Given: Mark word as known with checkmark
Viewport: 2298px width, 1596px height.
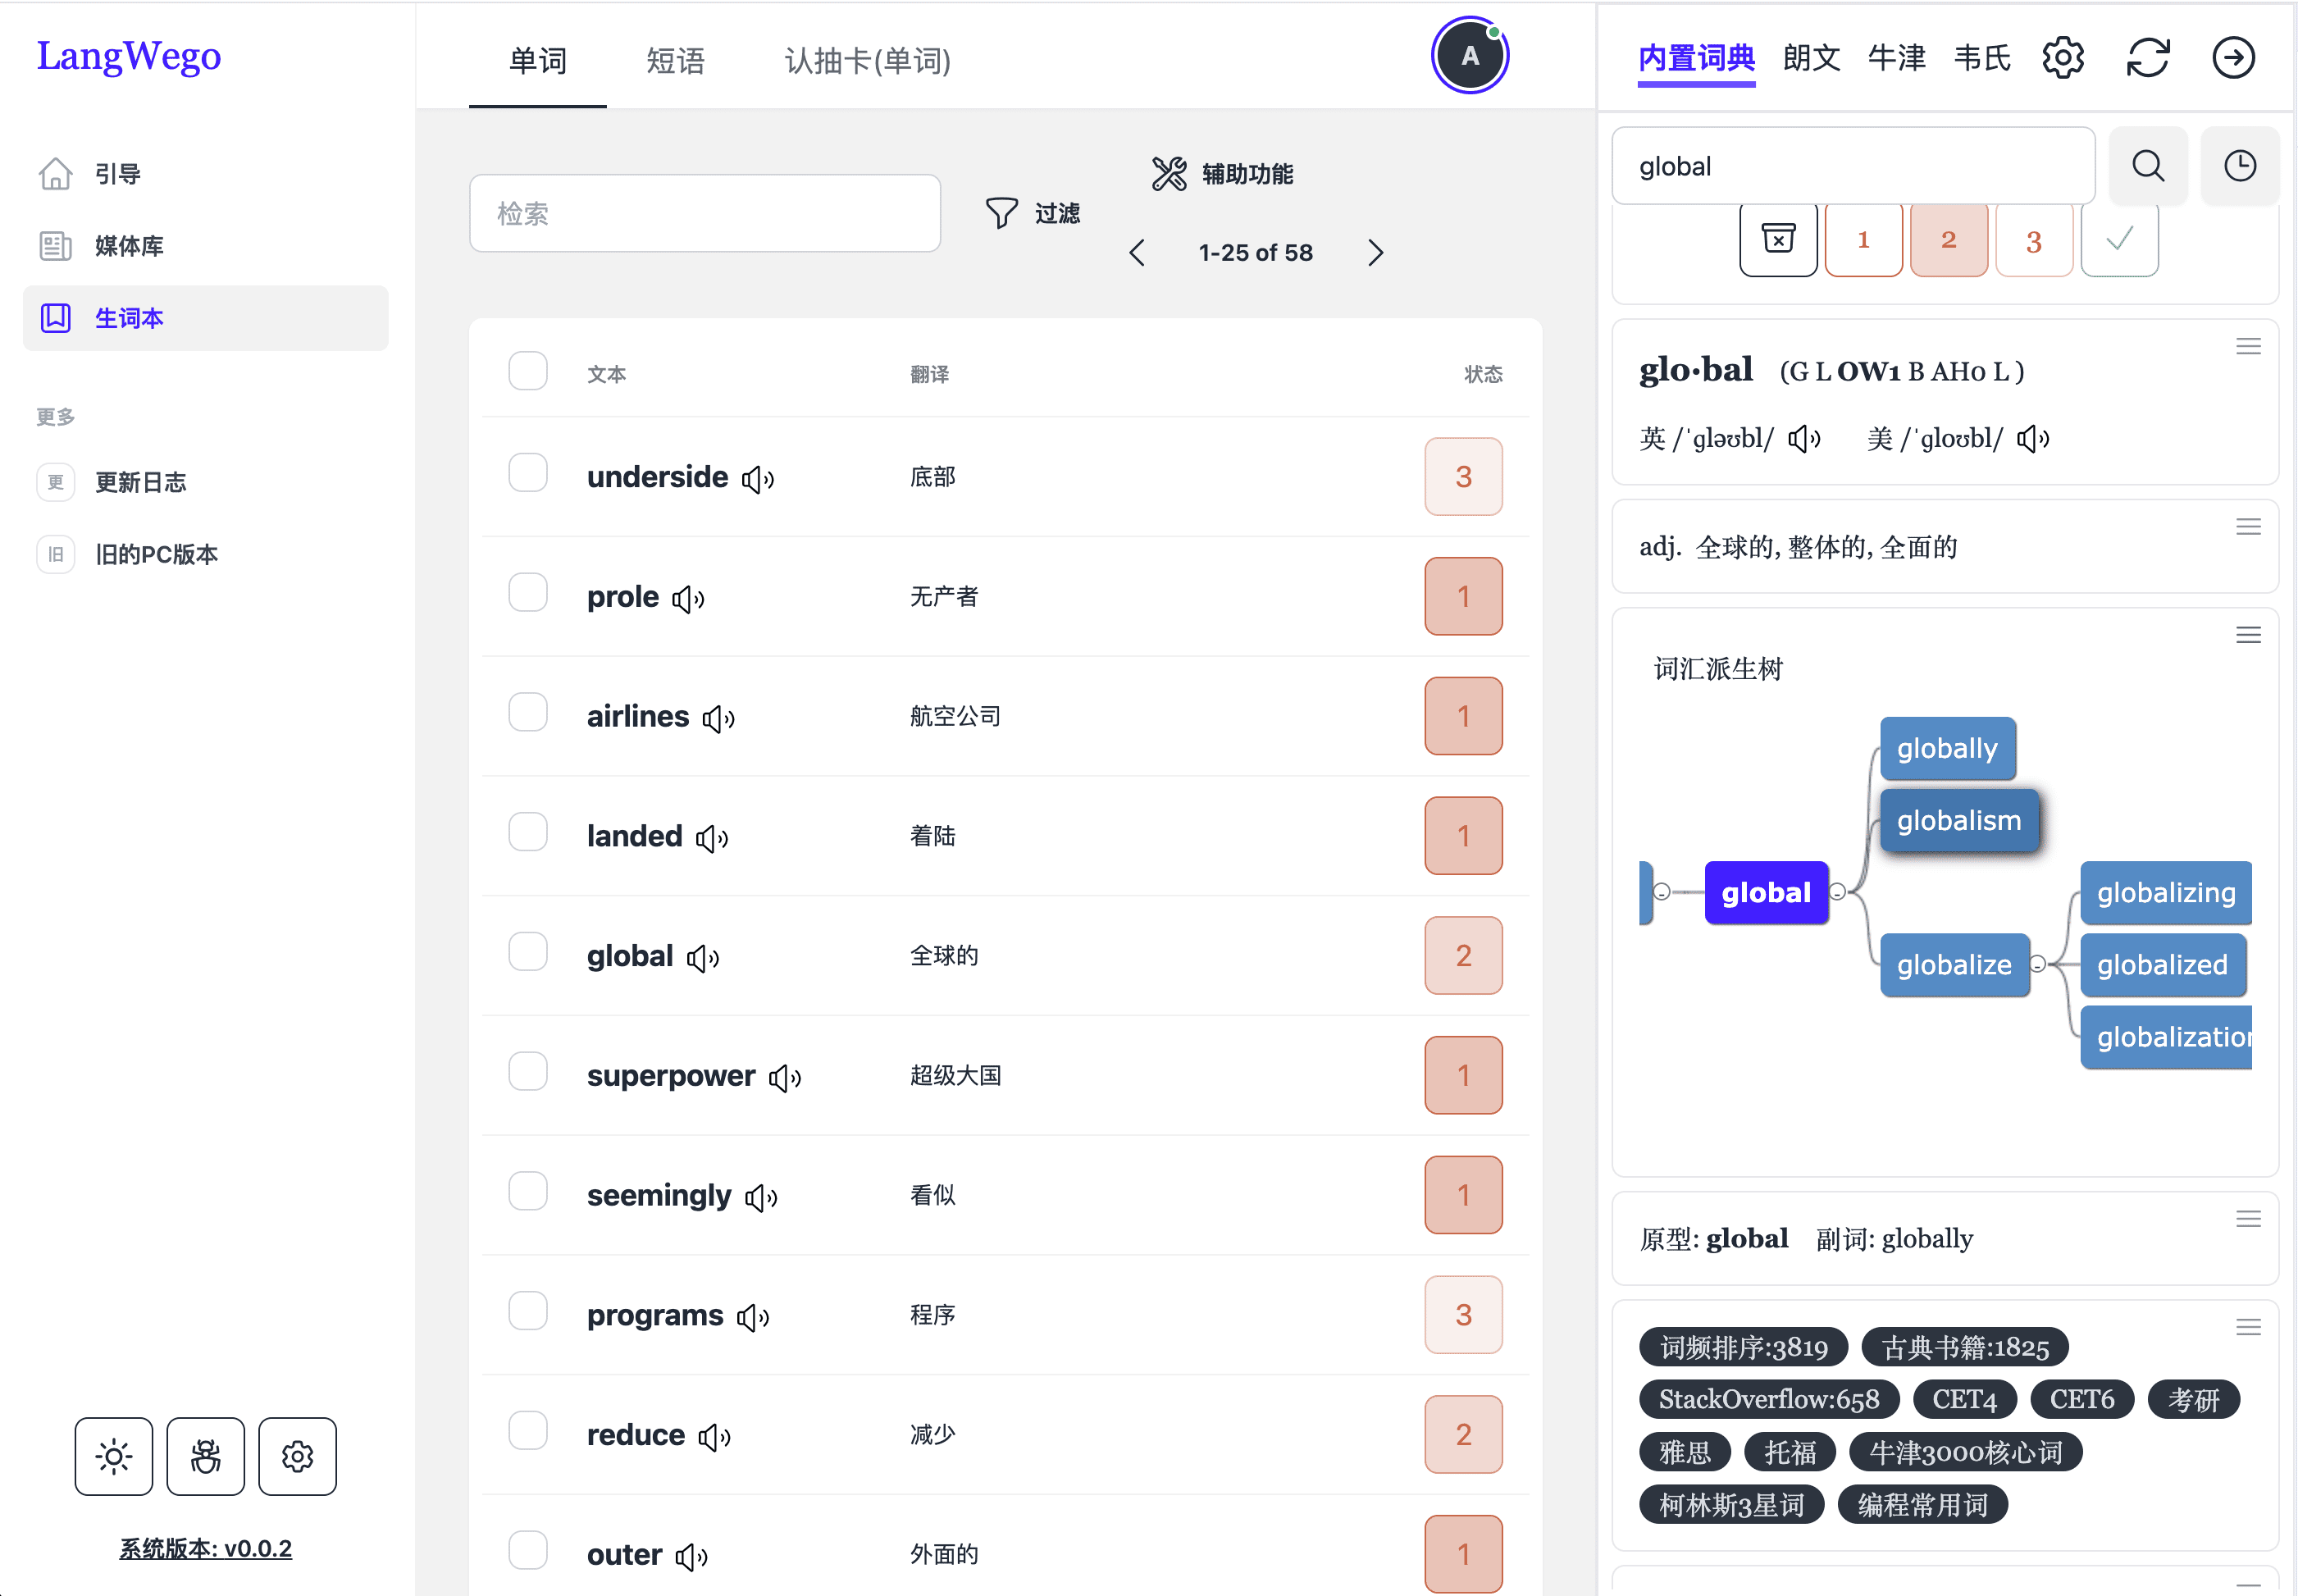Looking at the screenshot, I should pyautogui.click(x=2119, y=239).
